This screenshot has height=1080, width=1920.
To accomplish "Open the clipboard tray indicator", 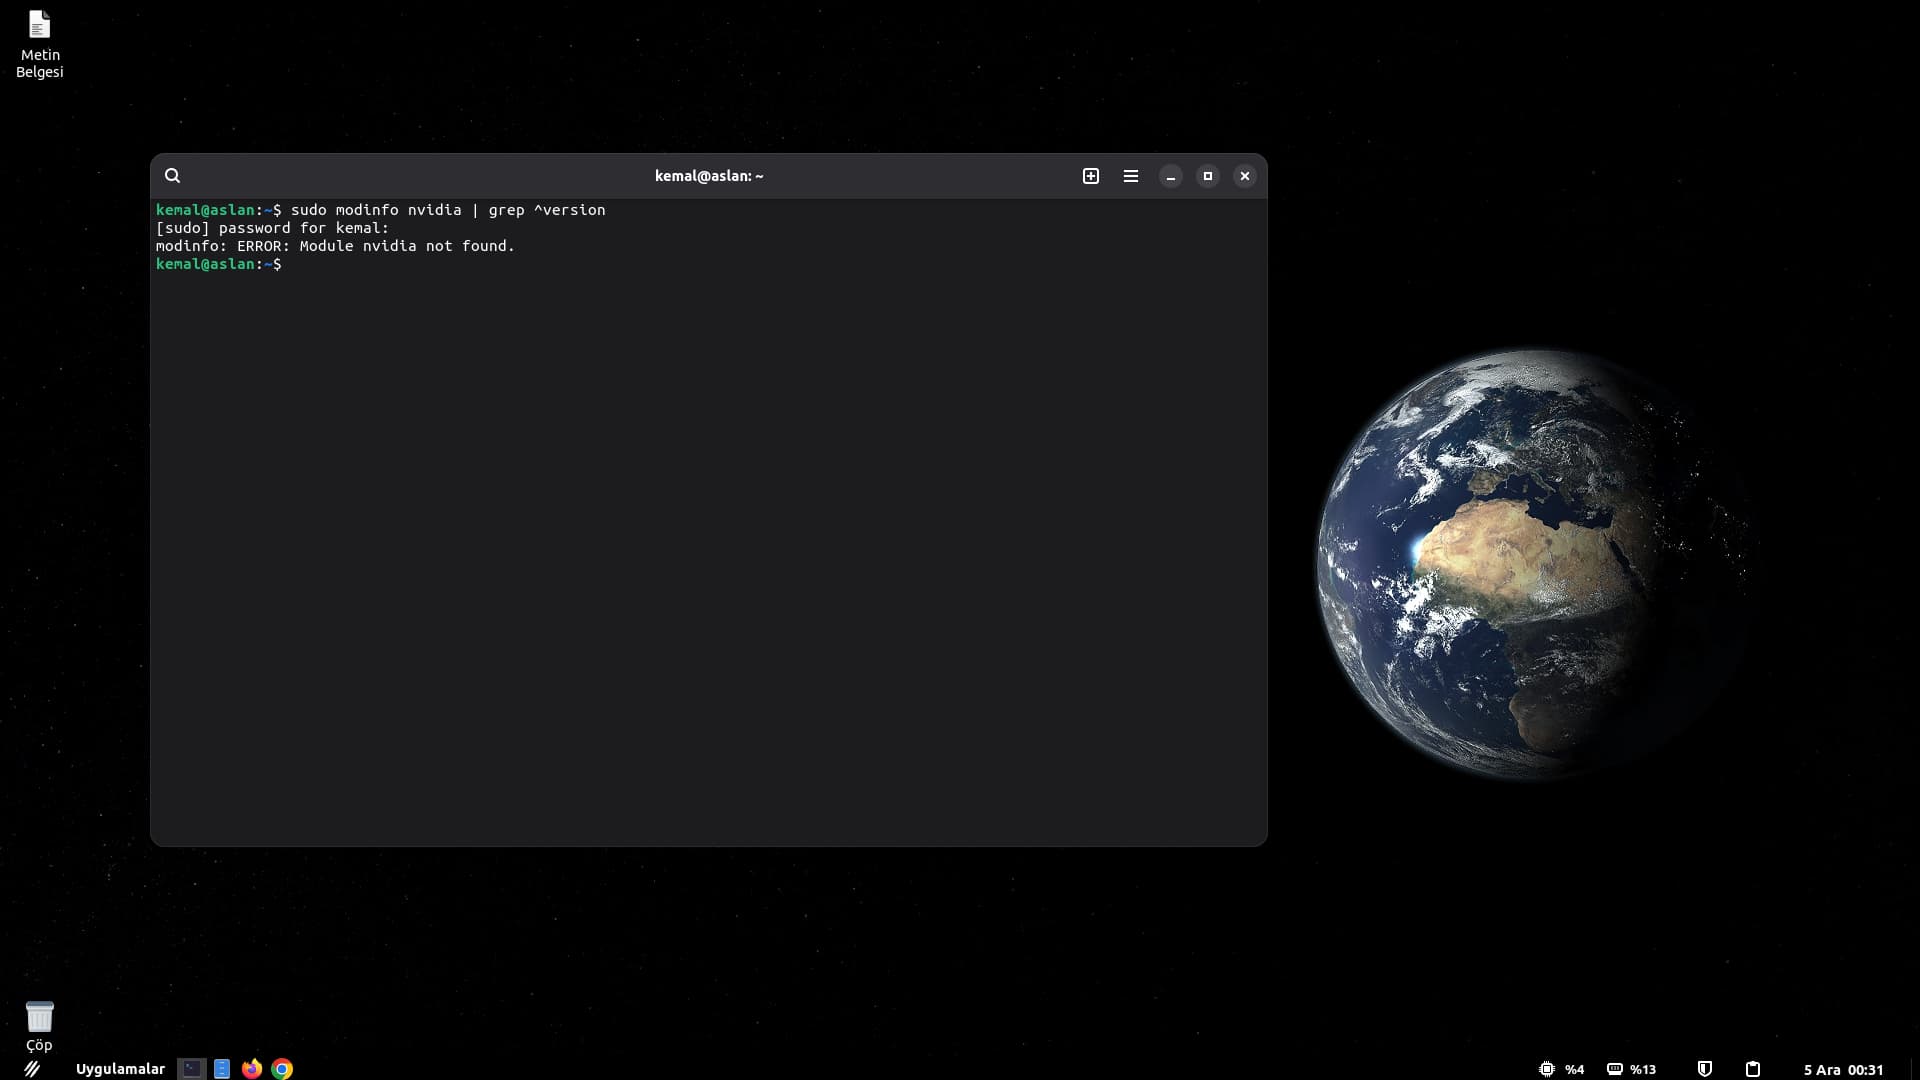I will 1753,1069.
